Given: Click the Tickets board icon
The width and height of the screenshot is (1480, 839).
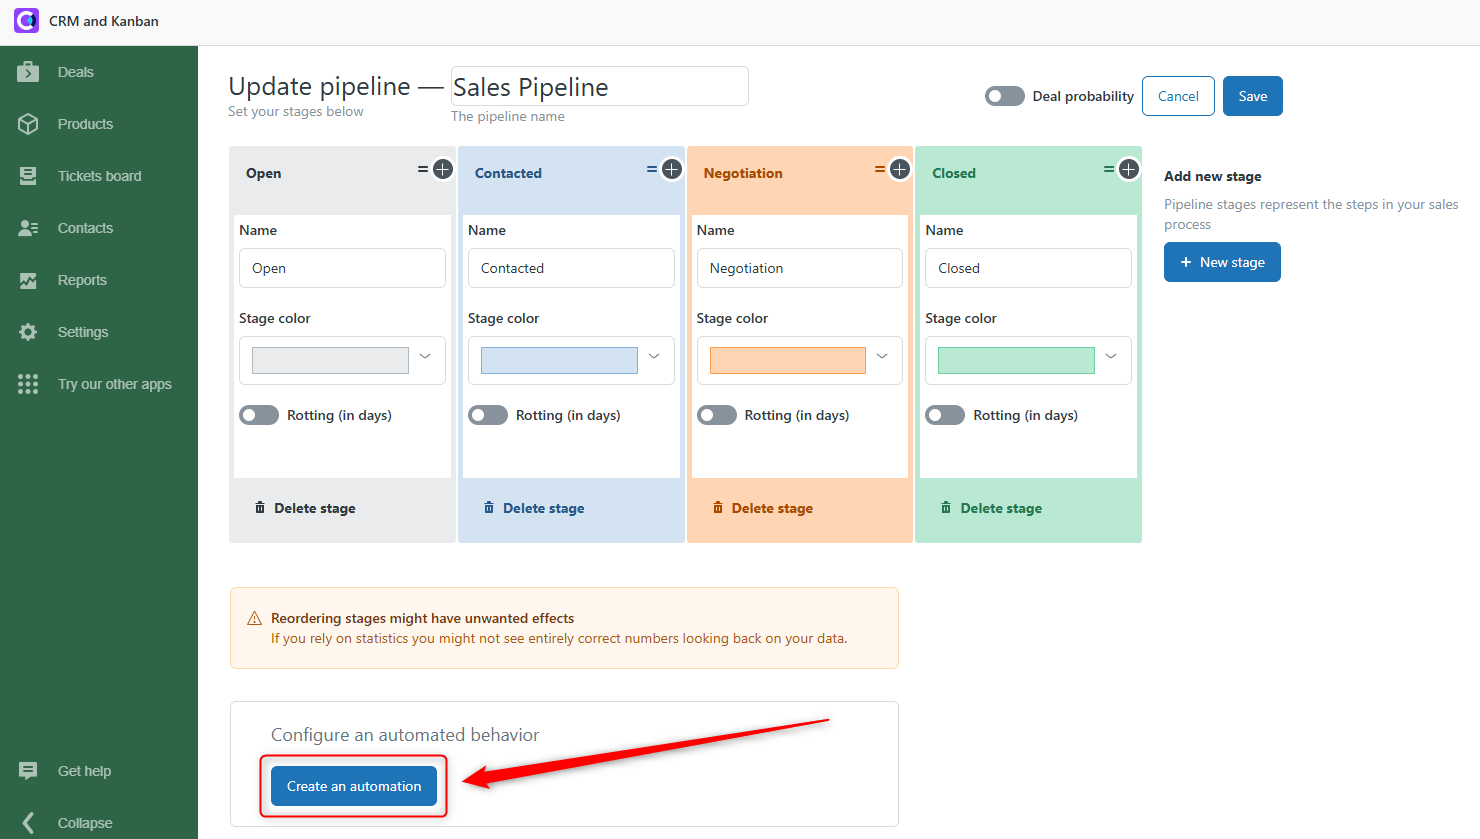Looking at the screenshot, I should click(x=28, y=176).
